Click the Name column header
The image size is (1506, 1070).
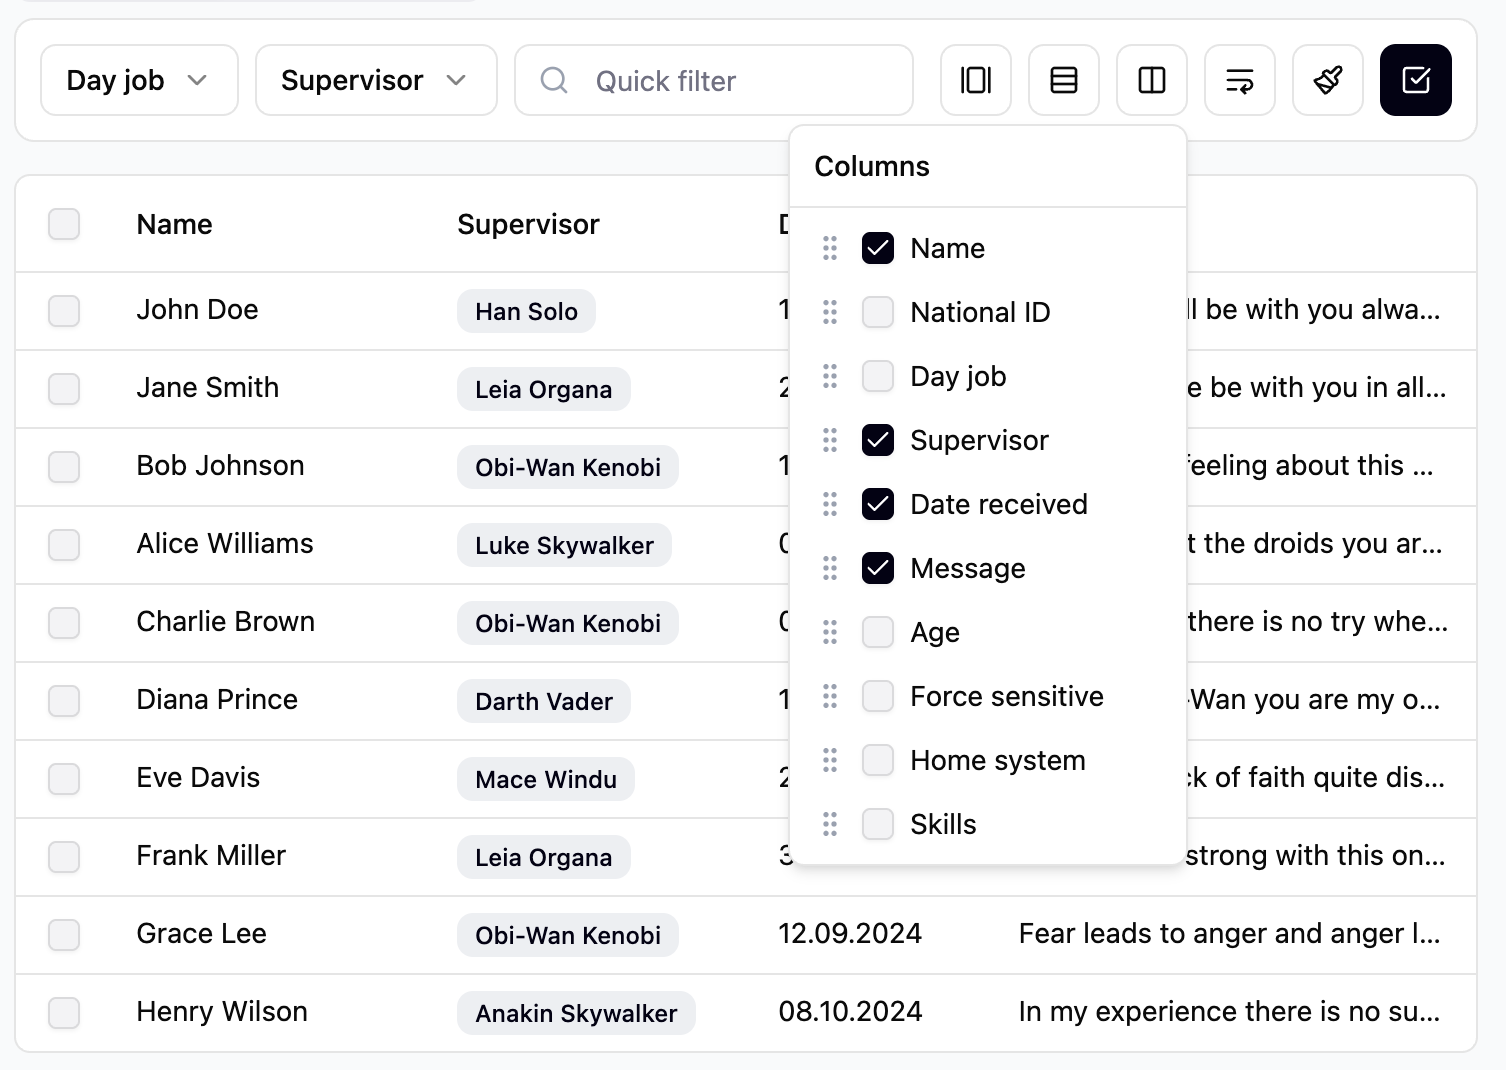[x=174, y=224]
